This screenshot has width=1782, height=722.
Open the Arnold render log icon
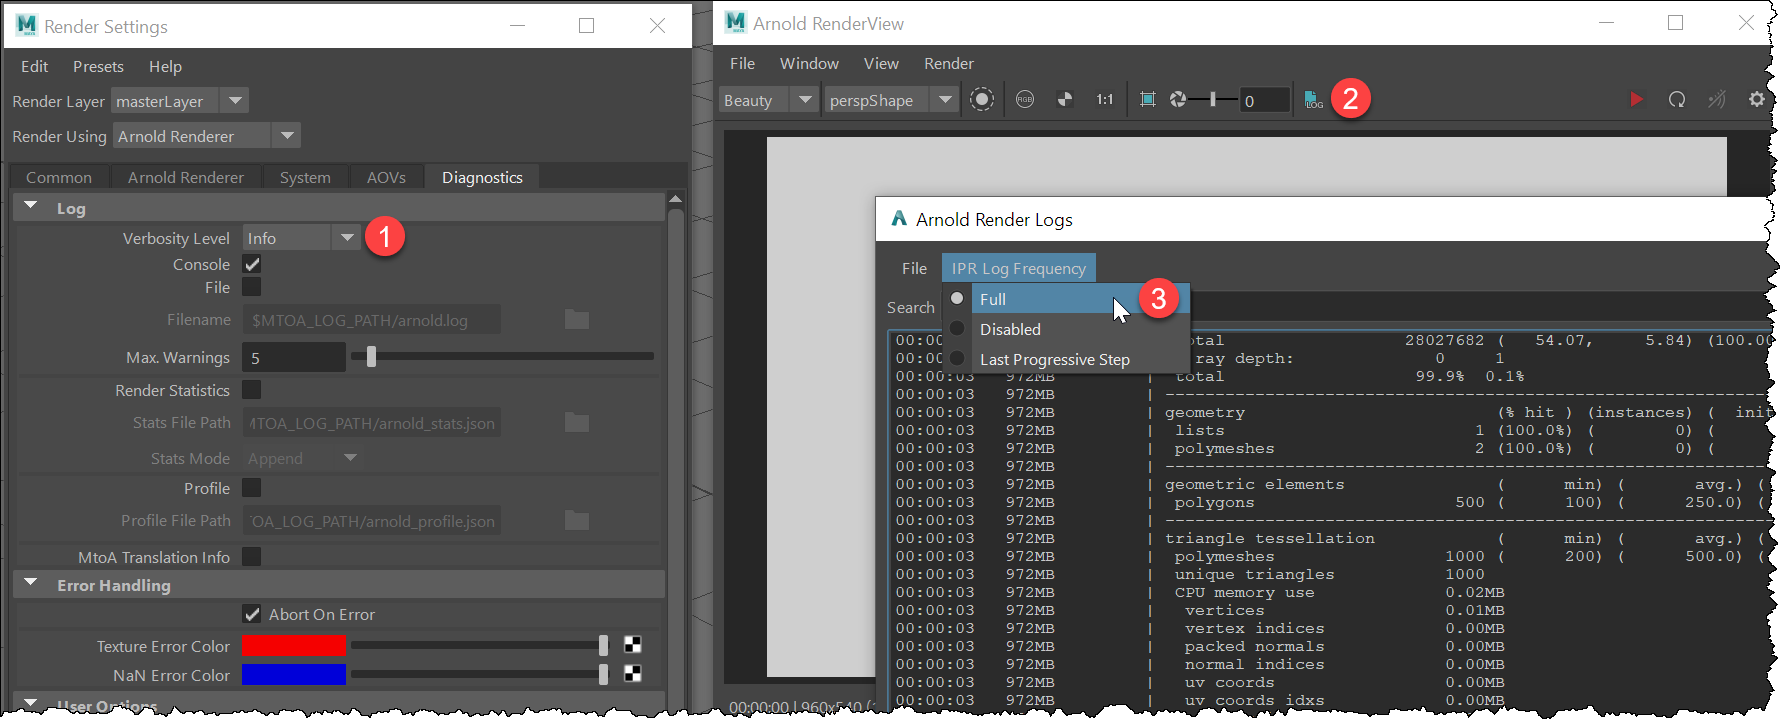(x=1313, y=99)
